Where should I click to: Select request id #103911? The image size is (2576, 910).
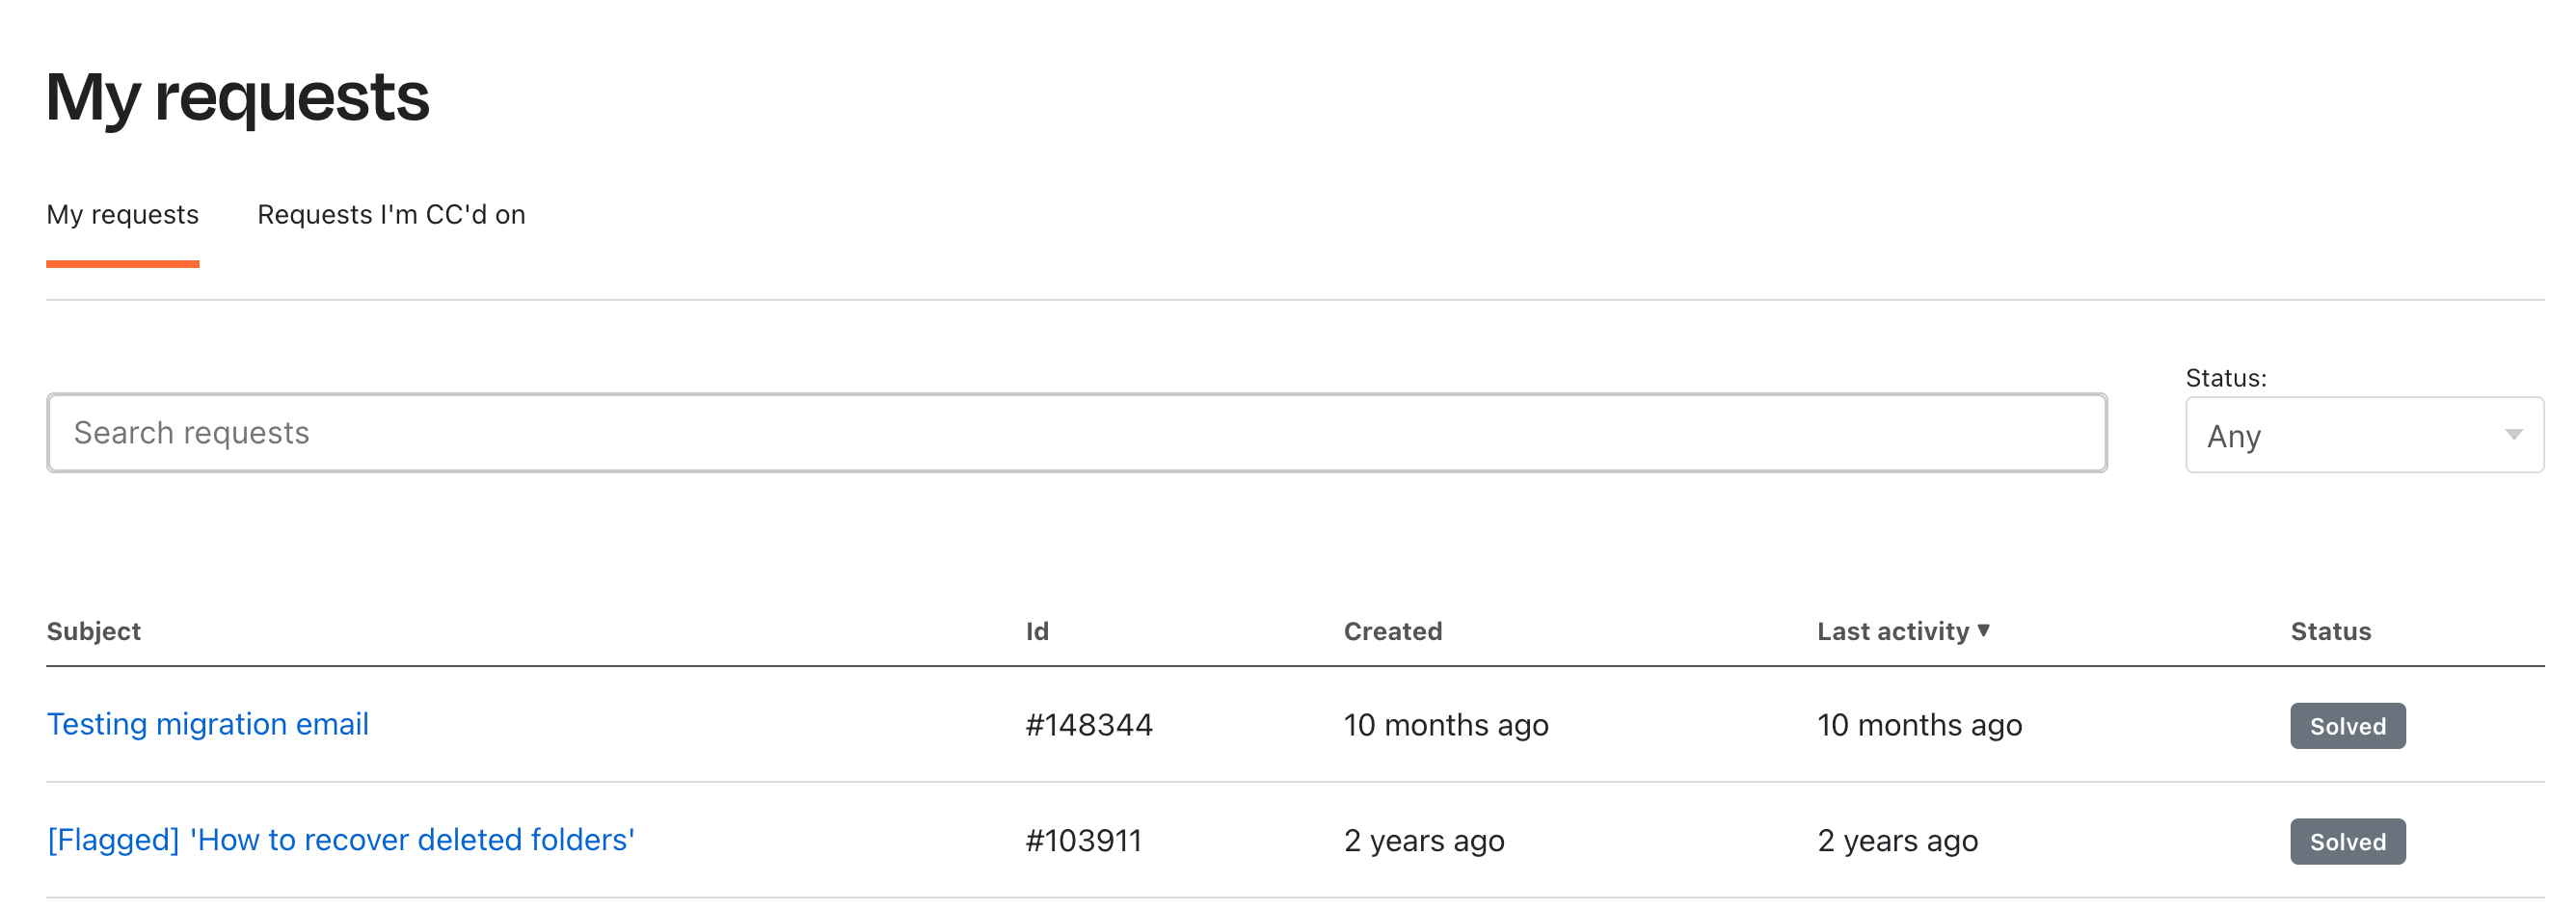click(1083, 841)
